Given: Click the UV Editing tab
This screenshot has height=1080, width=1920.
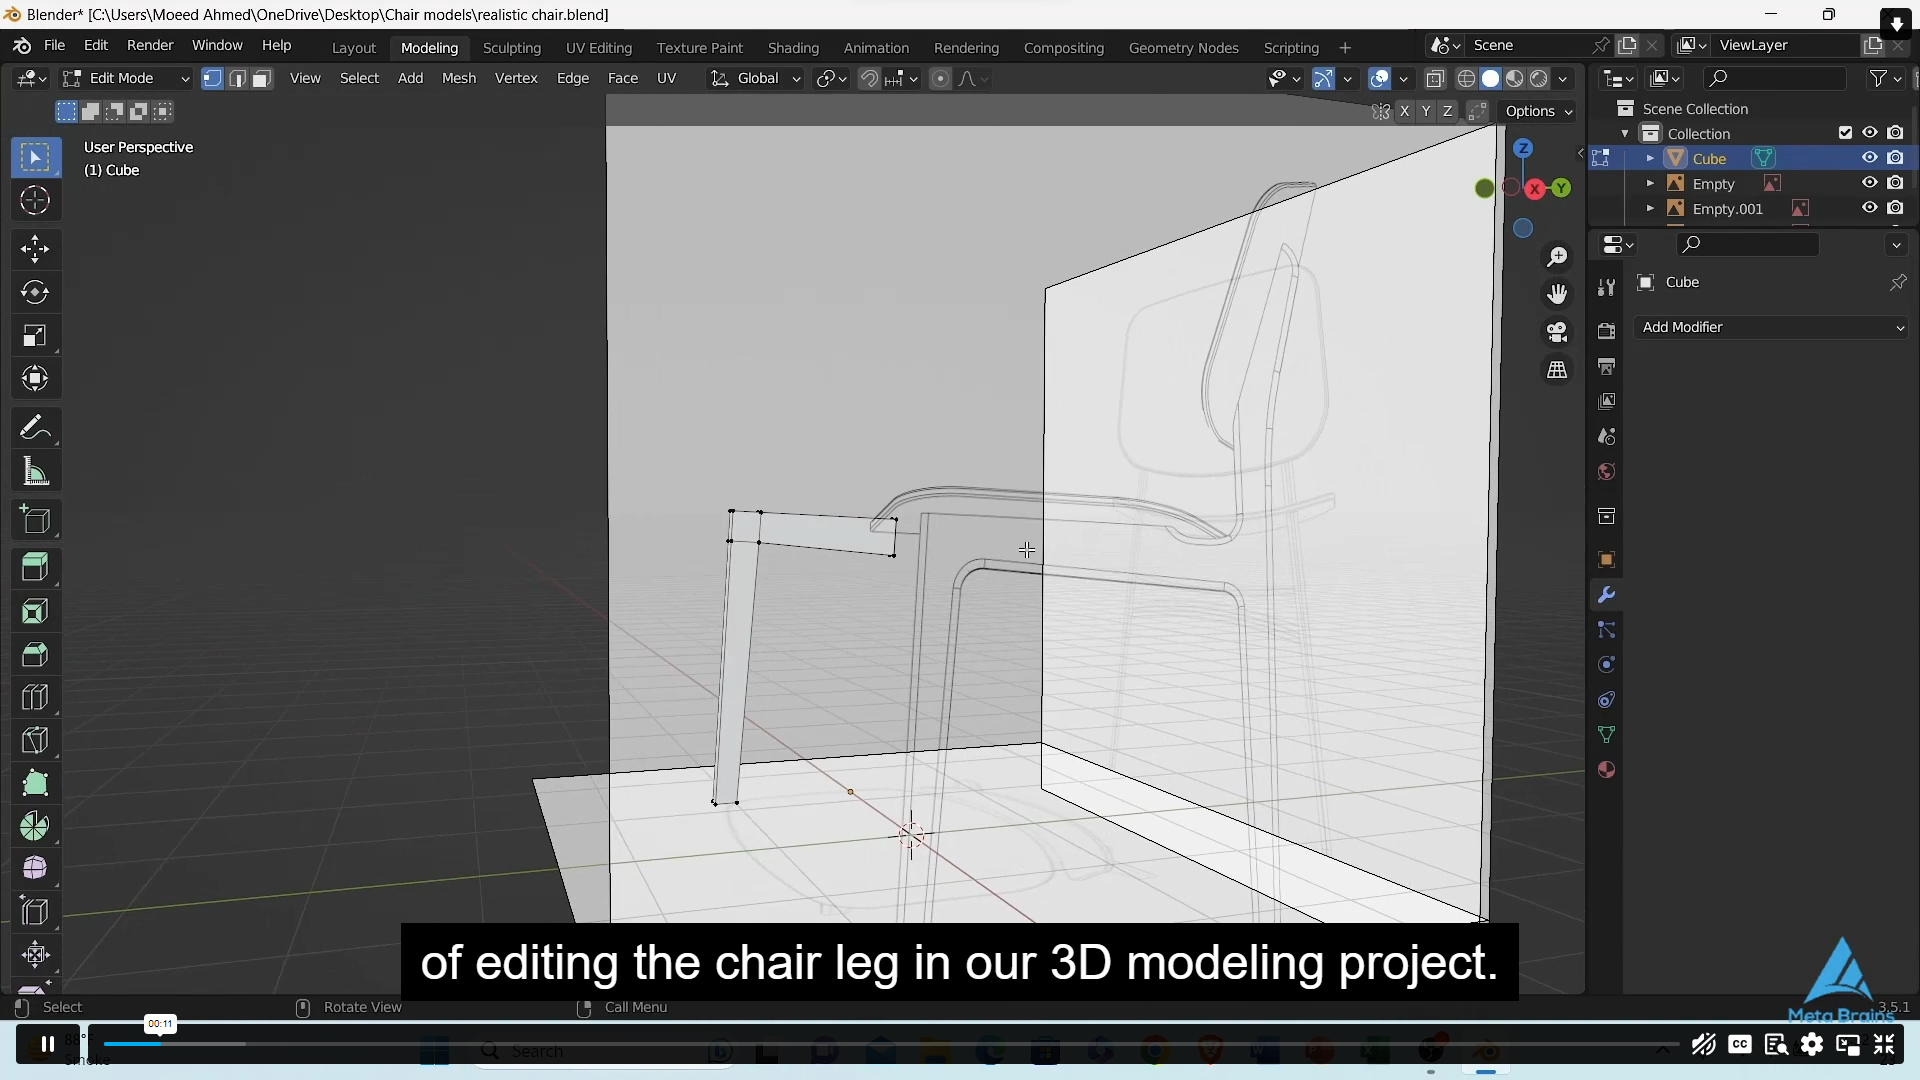Looking at the screenshot, I should click(x=600, y=47).
